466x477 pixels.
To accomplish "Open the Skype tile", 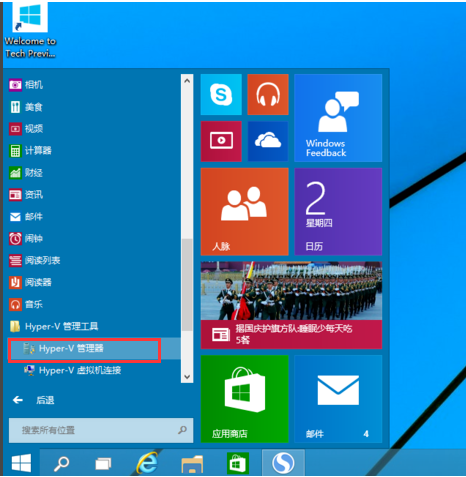I will [221, 95].
